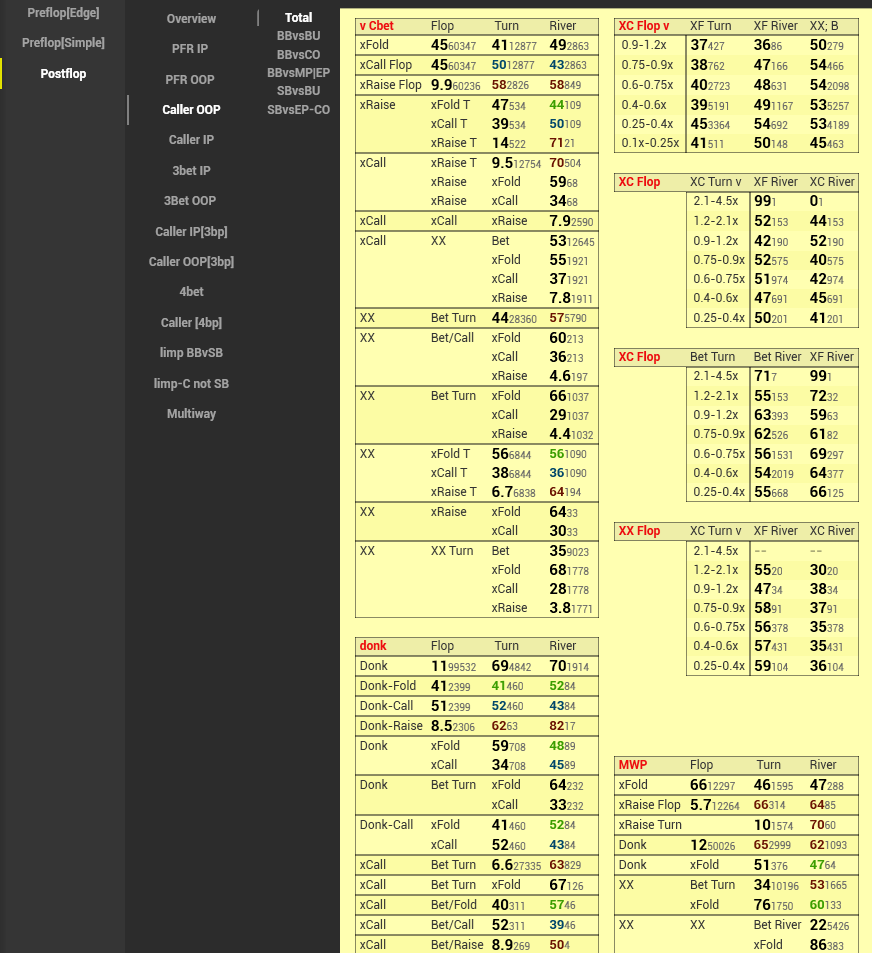Filter by Total positions
The image size is (872, 953).
(x=298, y=18)
